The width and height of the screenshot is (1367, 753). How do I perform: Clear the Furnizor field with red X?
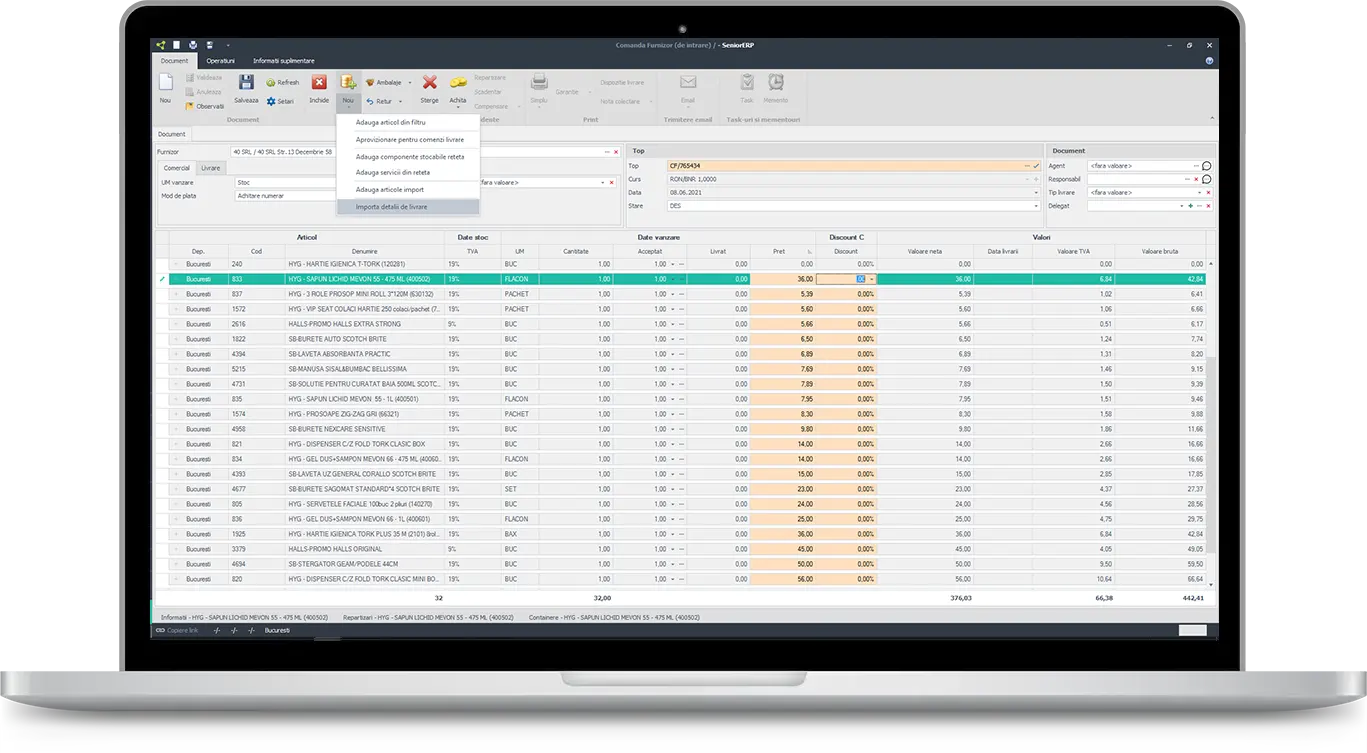[615, 152]
